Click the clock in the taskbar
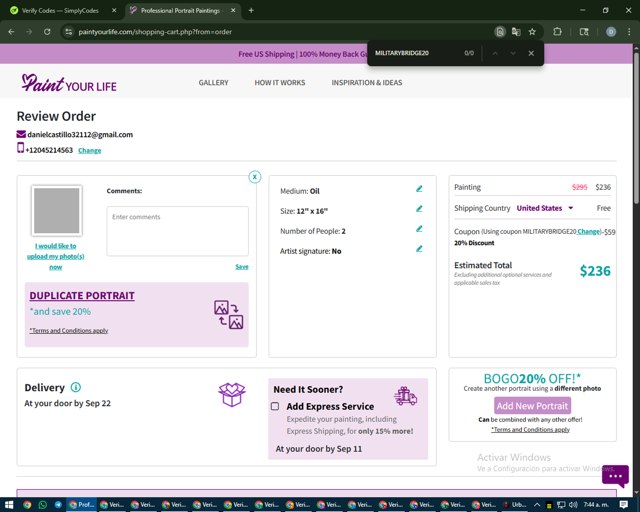This screenshot has width=640, height=512. (596, 505)
